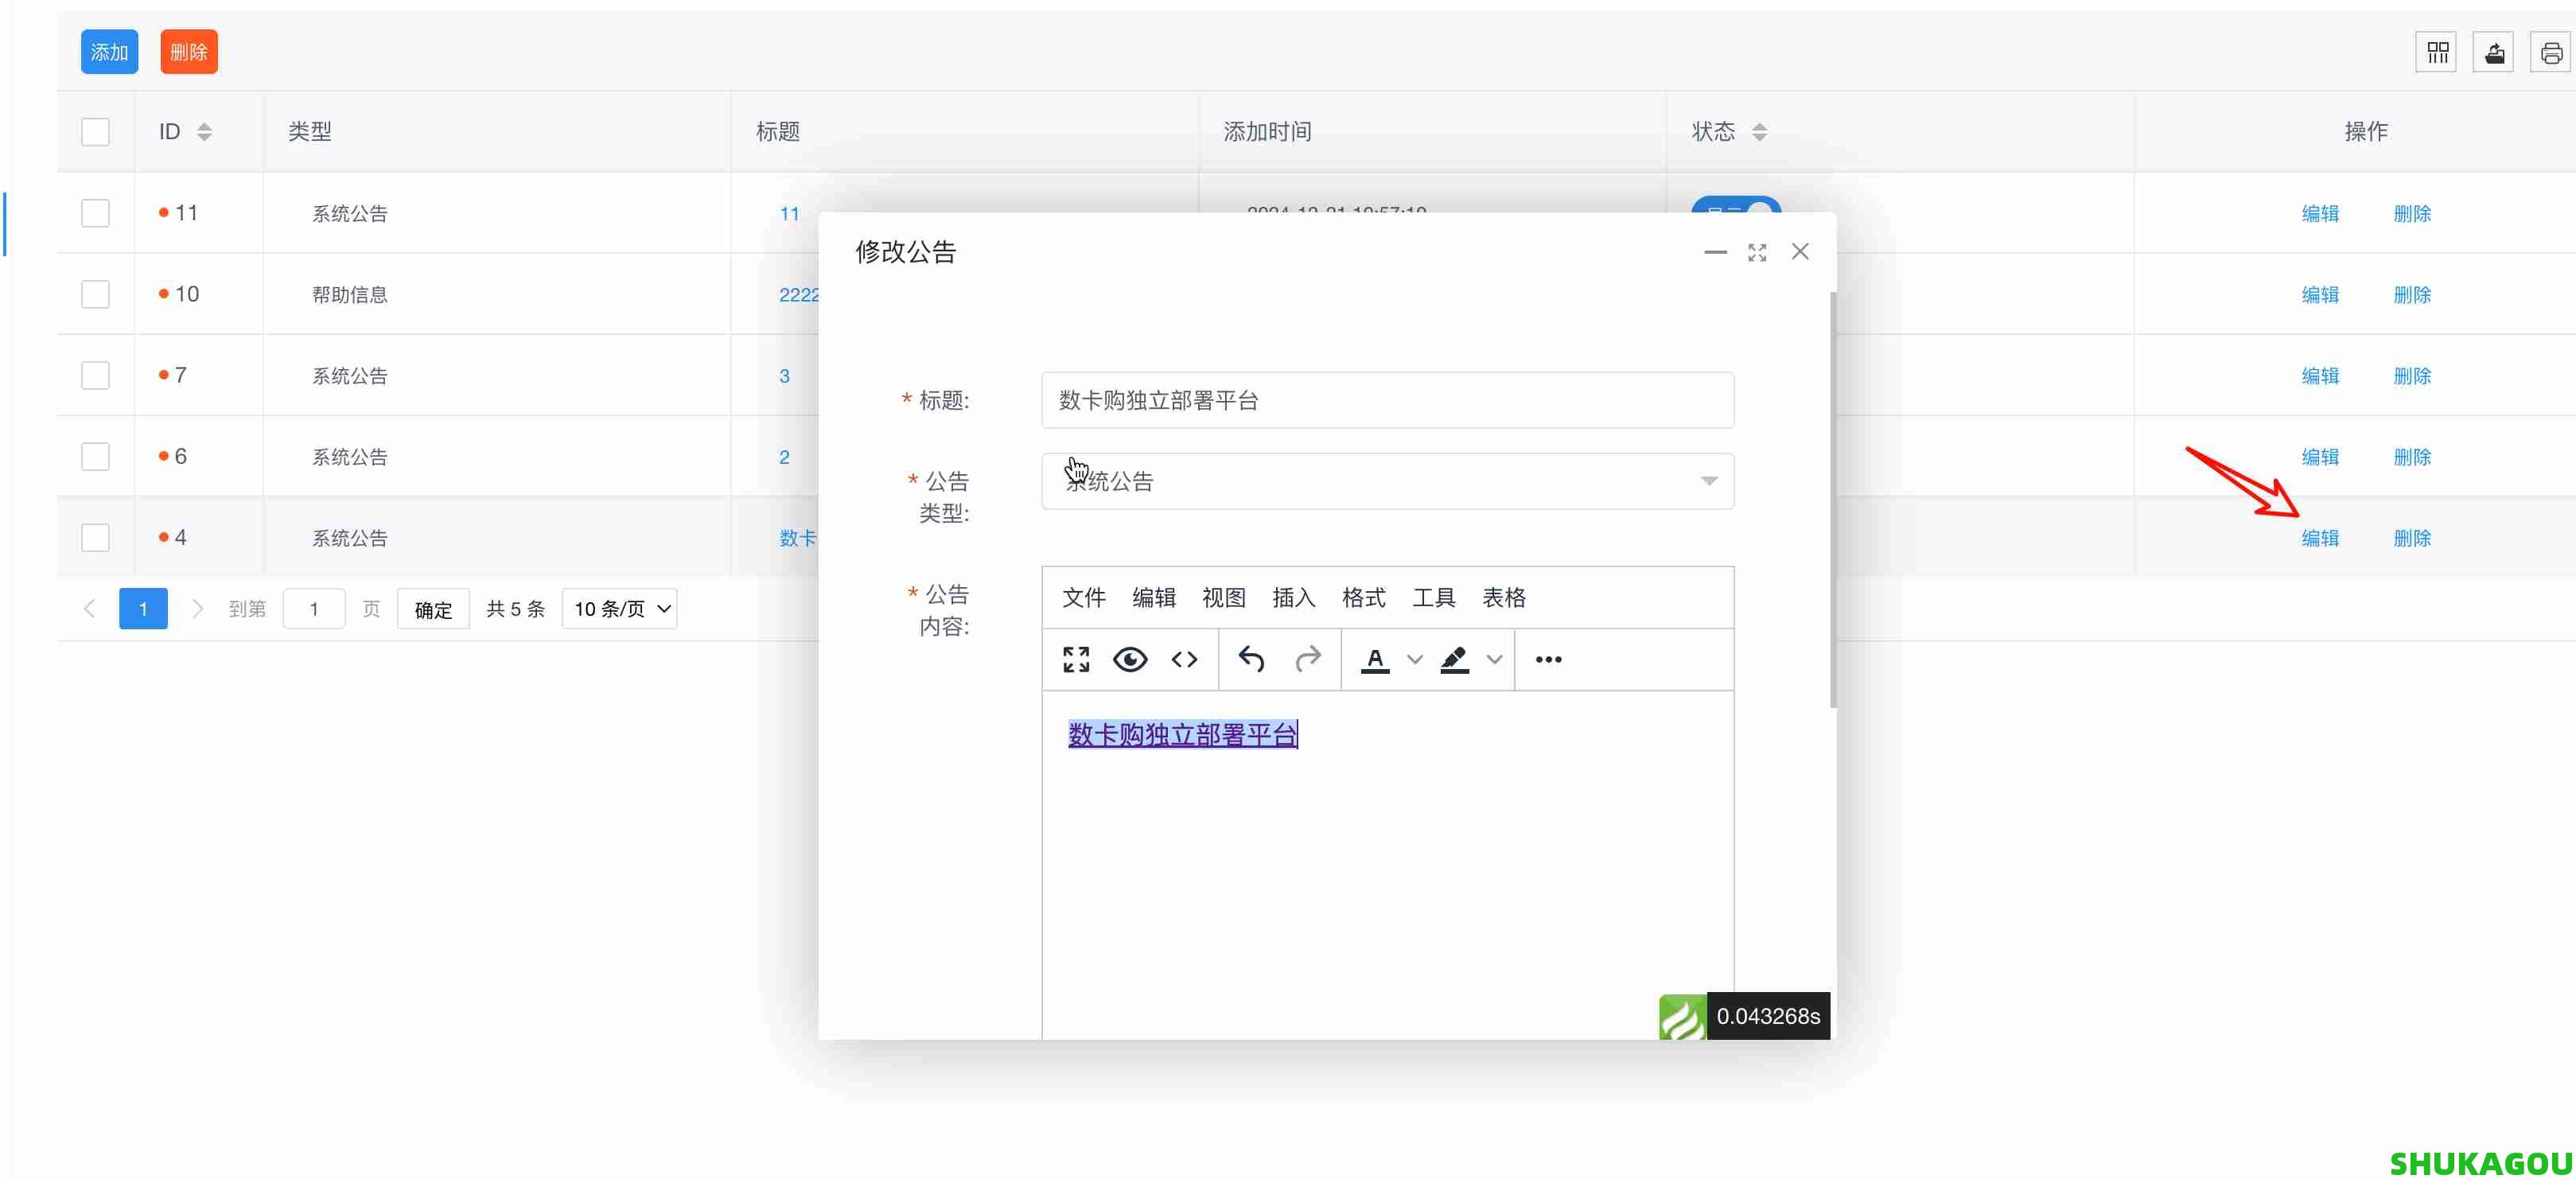This screenshot has height=1179, width=2576.
Task: Open the more options ellipsis in editor toolbar
Action: tap(1547, 659)
